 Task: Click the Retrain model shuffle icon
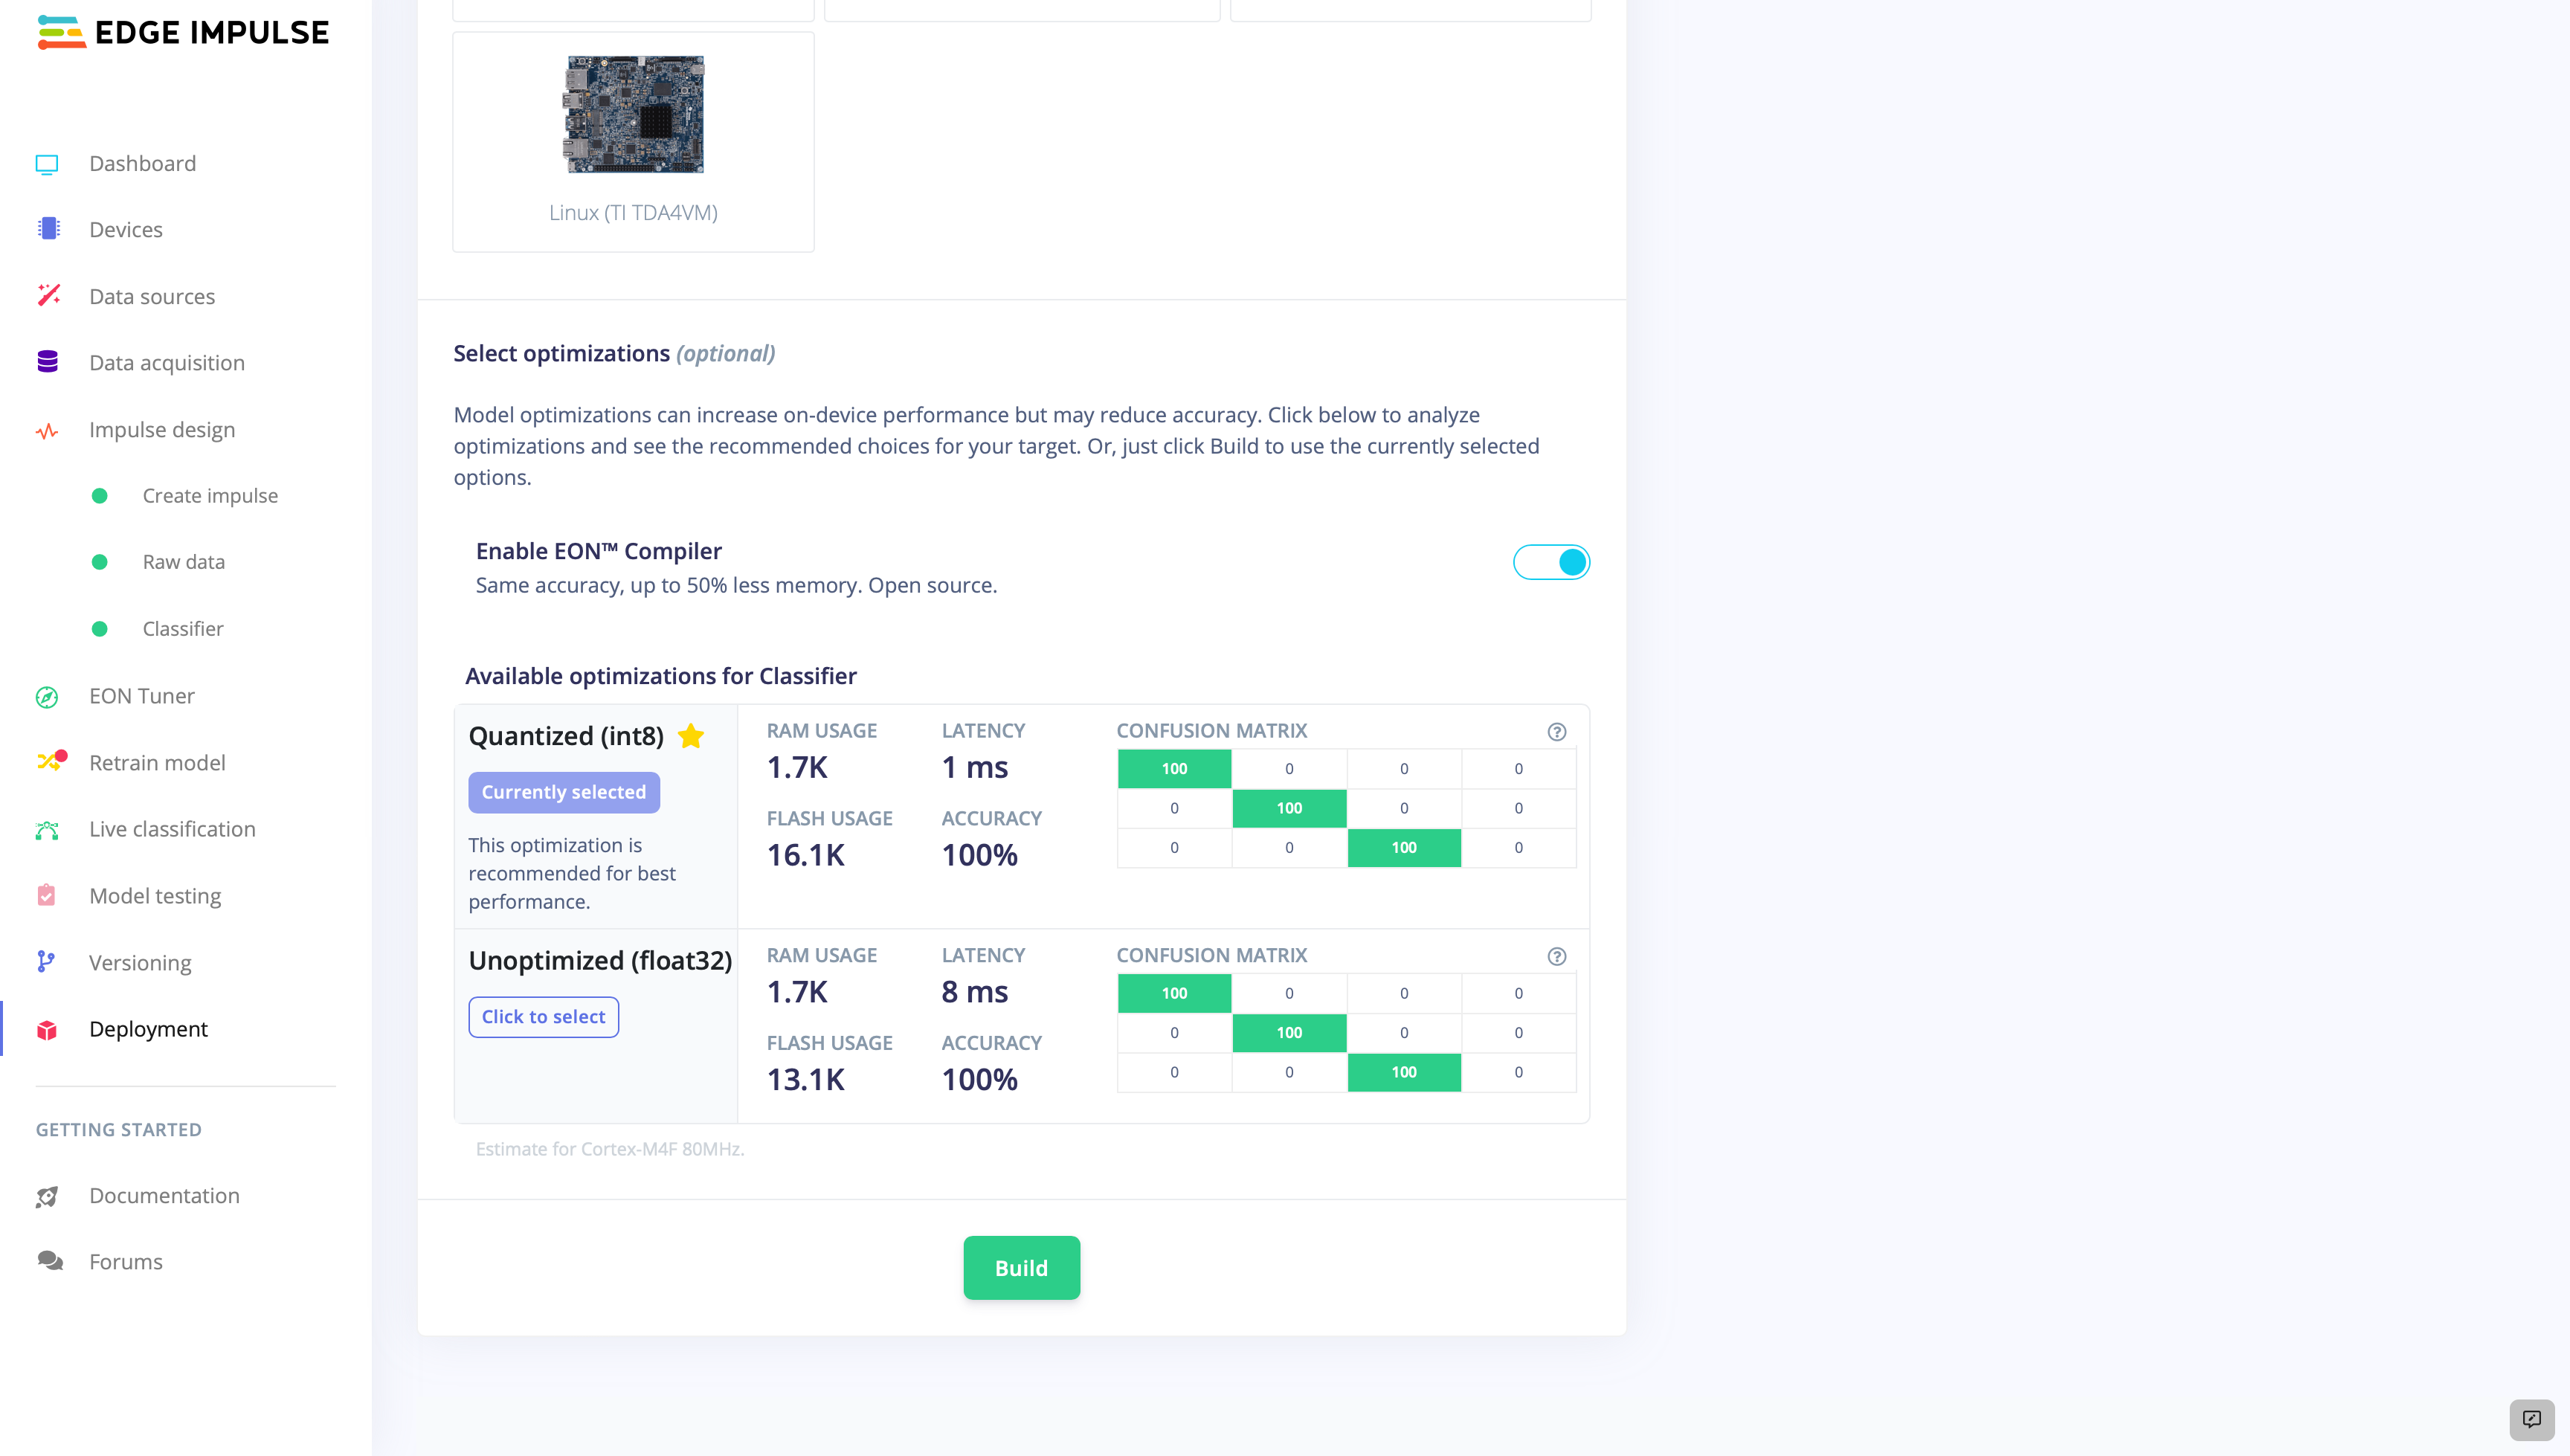(x=47, y=763)
